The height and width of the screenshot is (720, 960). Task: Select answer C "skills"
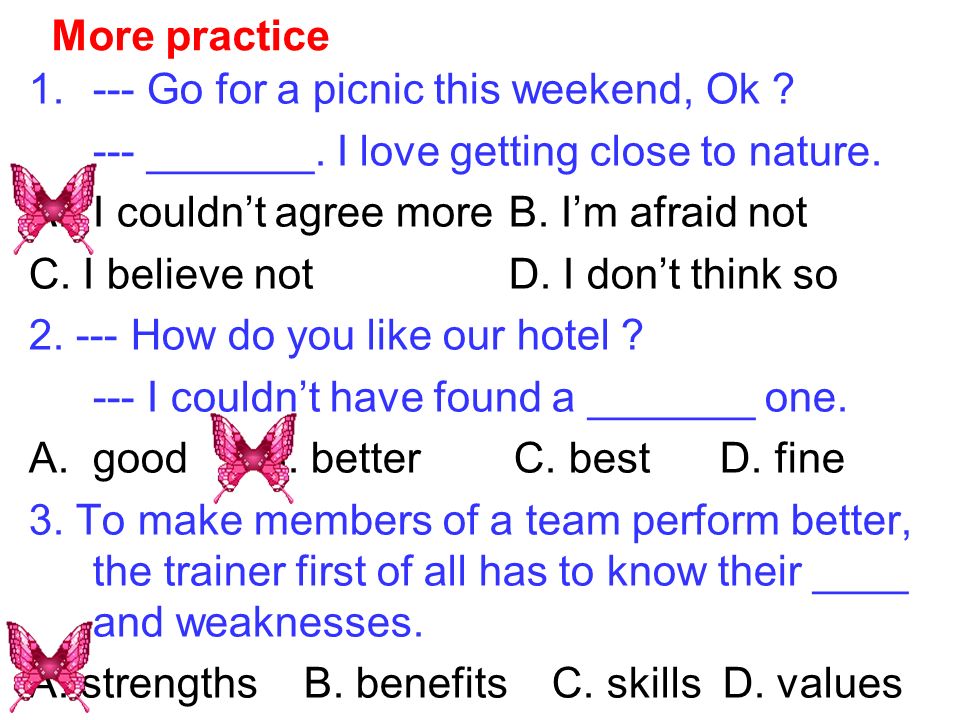pyautogui.click(x=626, y=683)
